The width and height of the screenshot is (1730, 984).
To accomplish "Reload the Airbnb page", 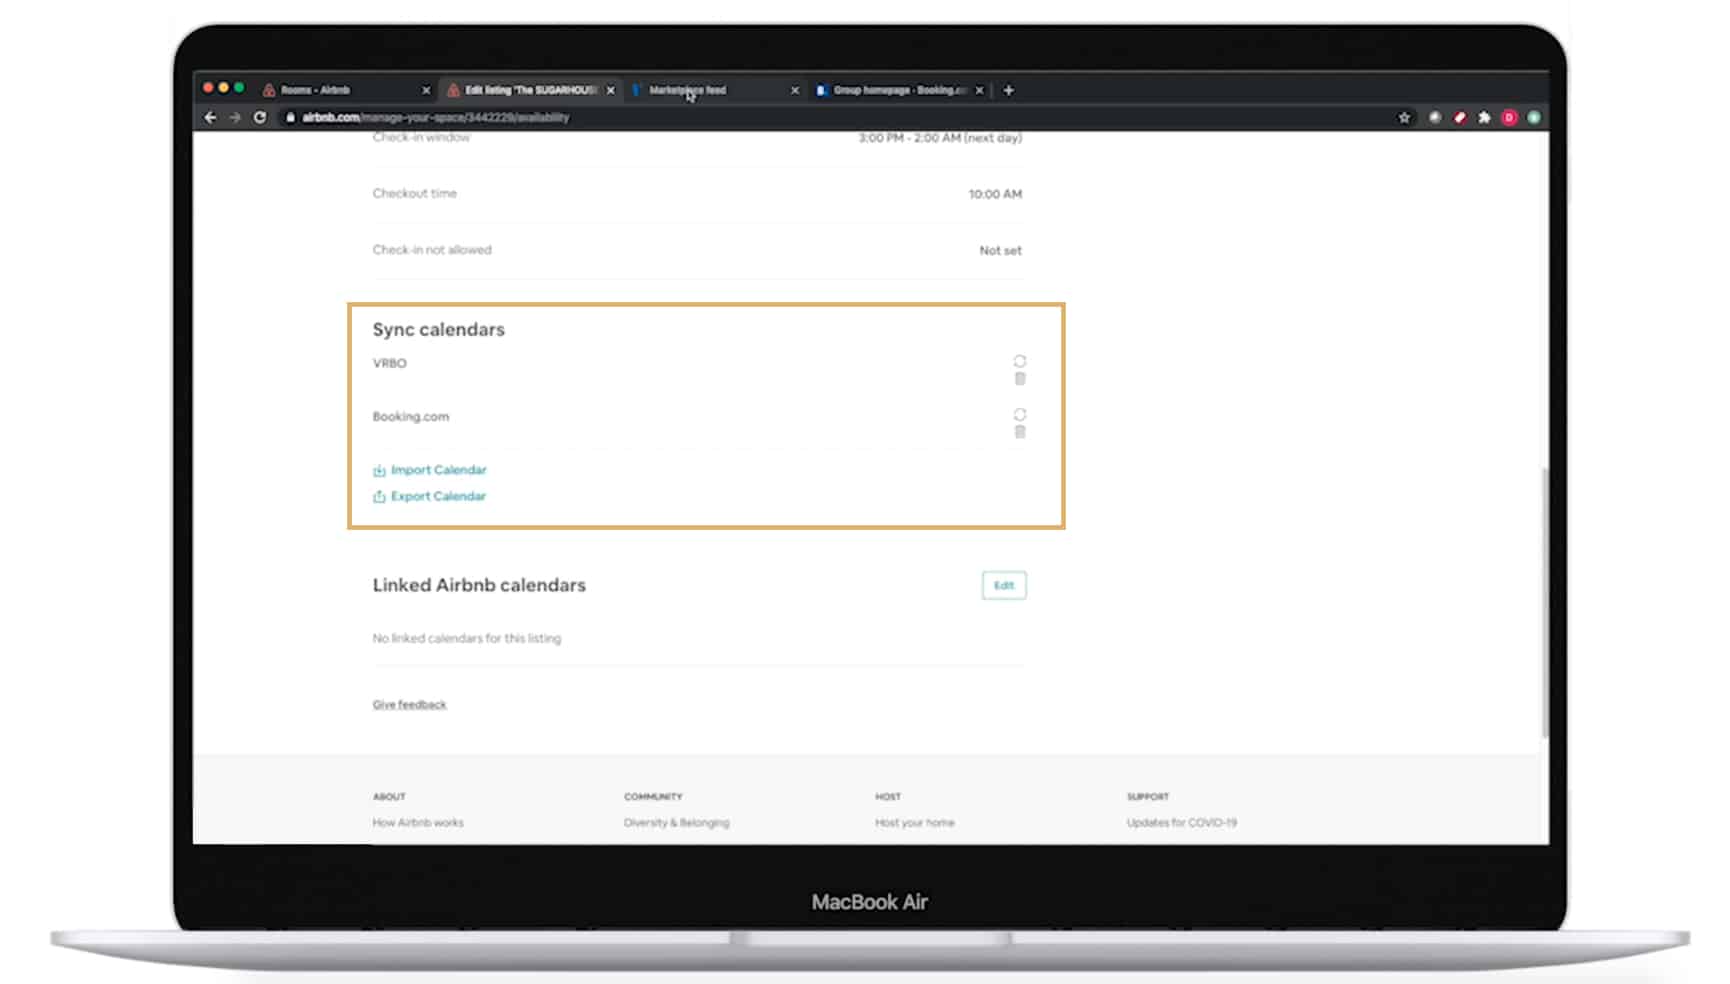I will coord(260,117).
